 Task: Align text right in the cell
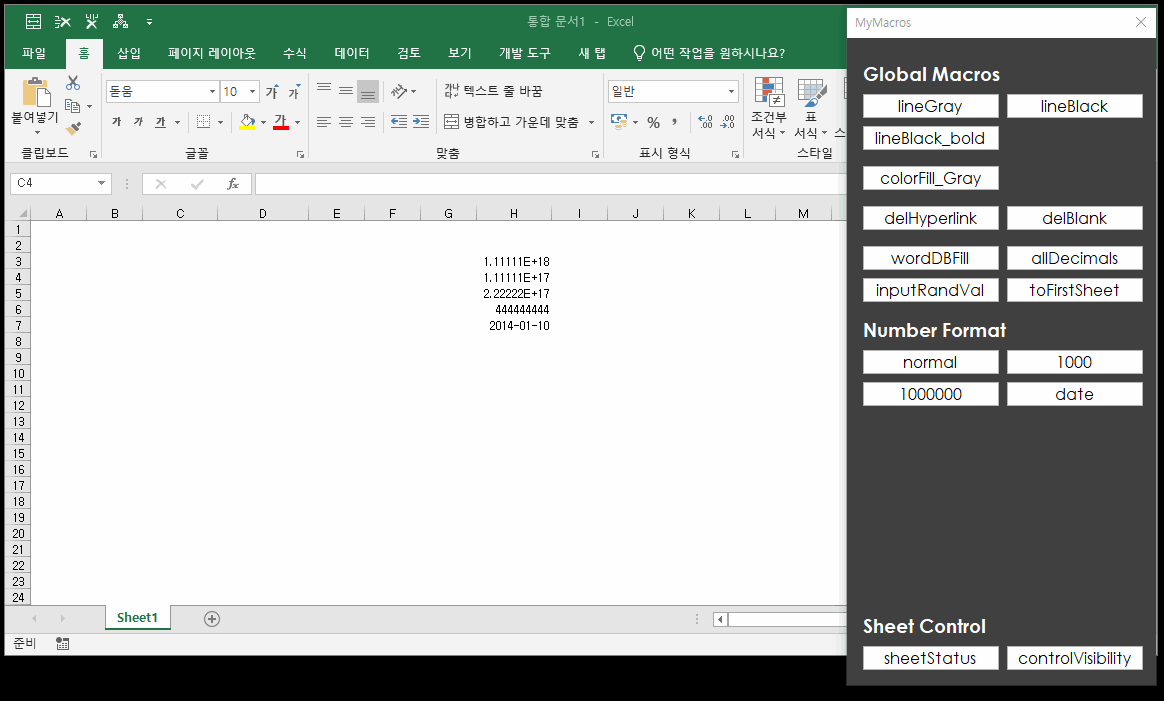[x=367, y=122]
